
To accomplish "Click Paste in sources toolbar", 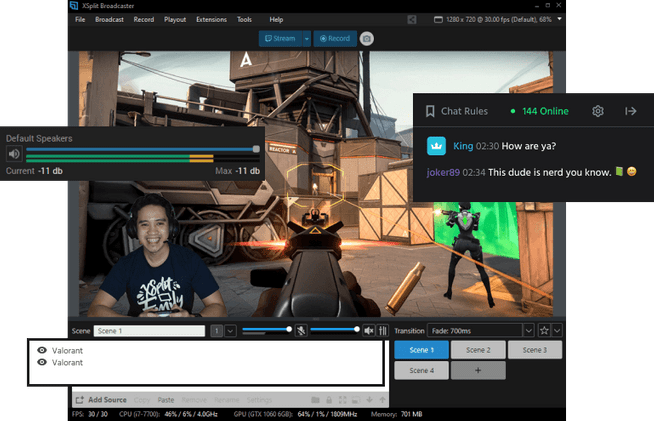I will [166, 400].
